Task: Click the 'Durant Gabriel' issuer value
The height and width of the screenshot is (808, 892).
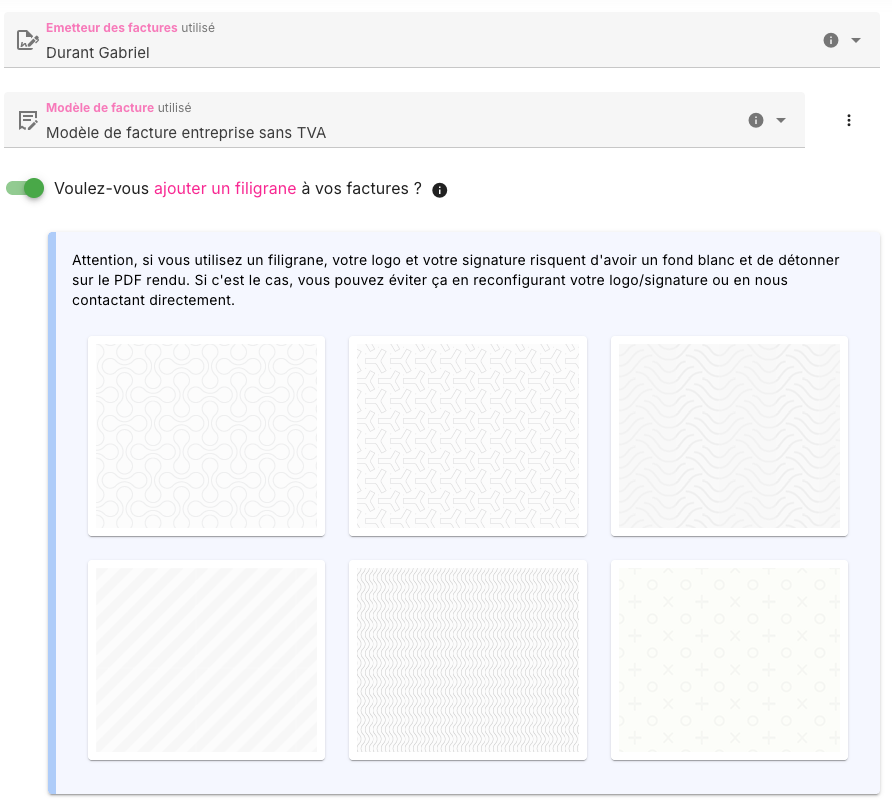Action: (x=98, y=52)
